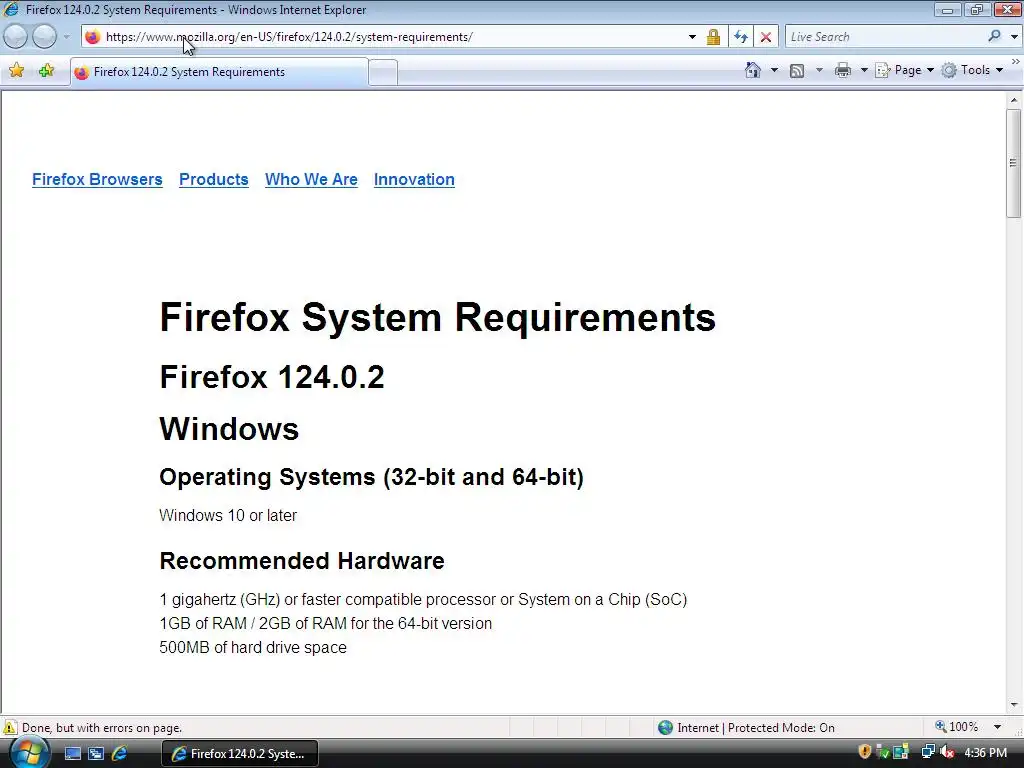Click the scrollbar down arrow
The image size is (1024, 768).
(x=1014, y=705)
